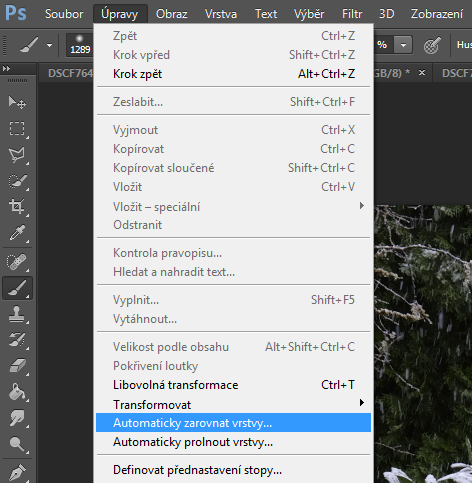Select the Clone Stamp tool
The width and height of the screenshot is (472, 483).
click(x=17, y=314)
